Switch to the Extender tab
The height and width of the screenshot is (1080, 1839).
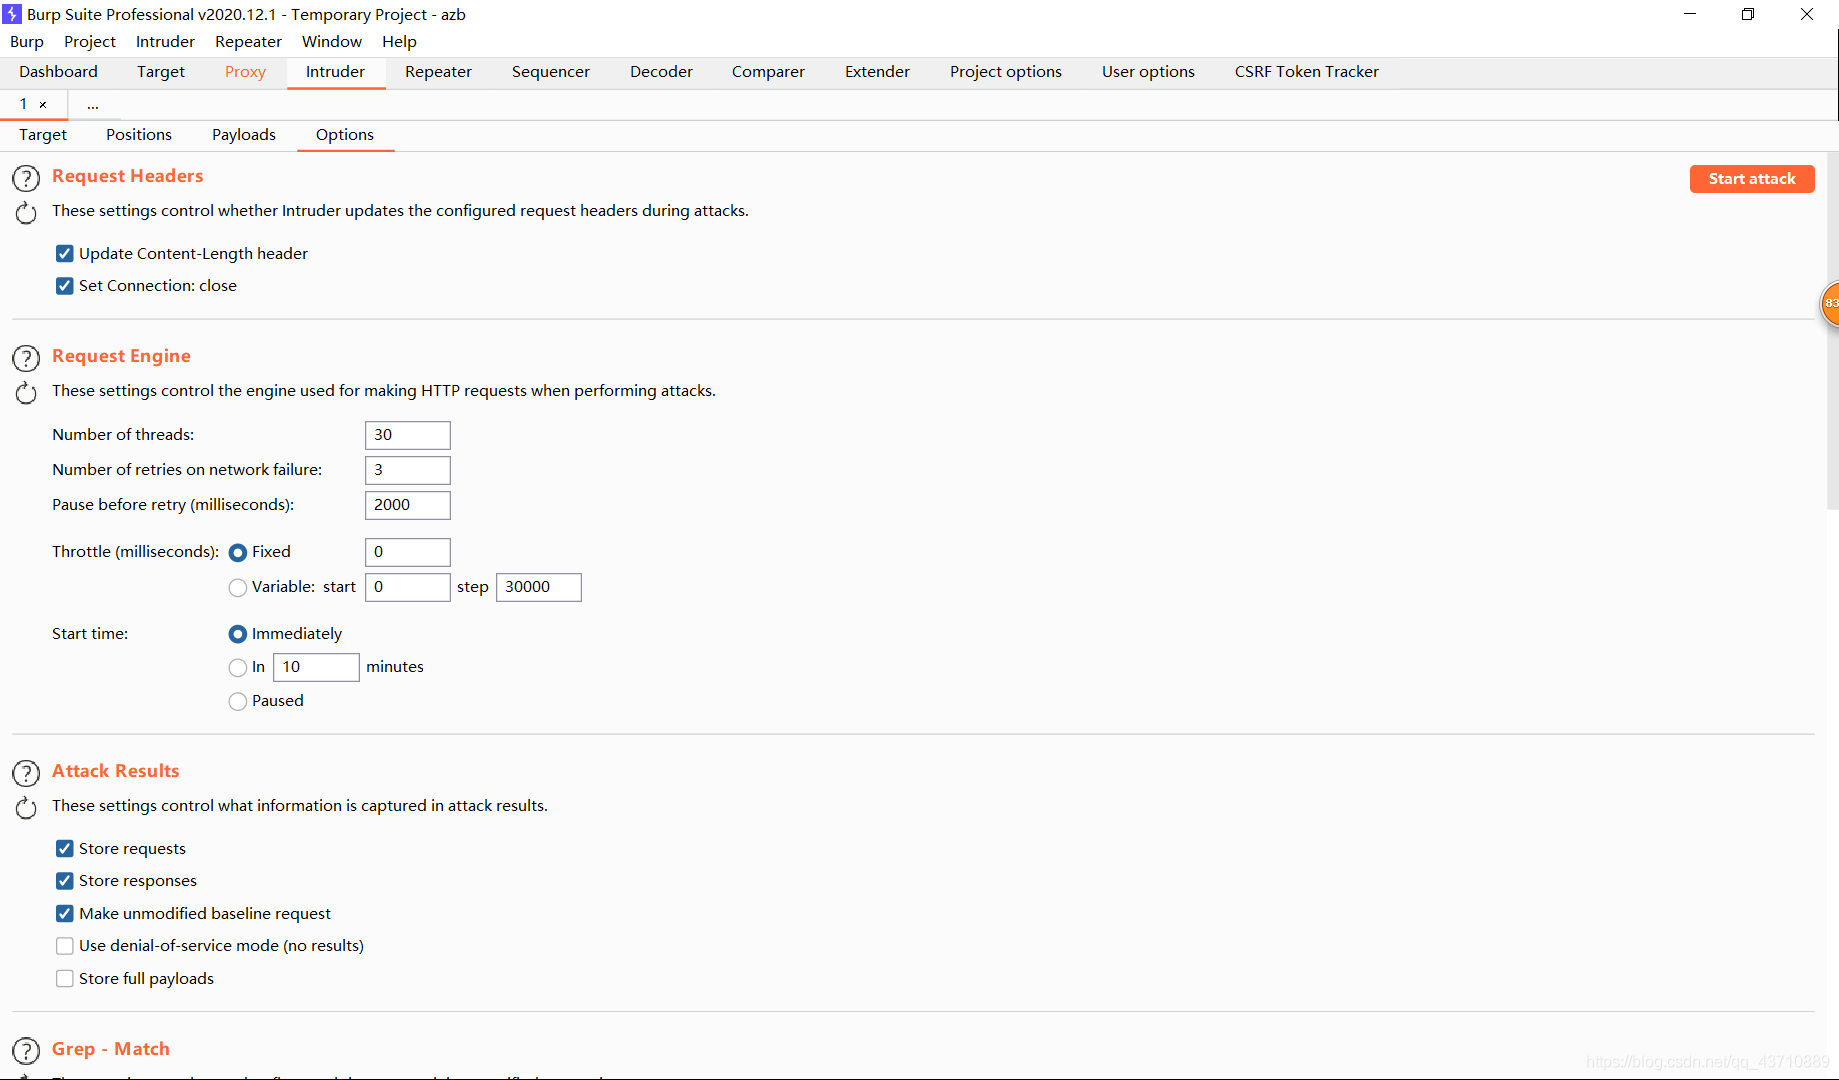point(877,72)
